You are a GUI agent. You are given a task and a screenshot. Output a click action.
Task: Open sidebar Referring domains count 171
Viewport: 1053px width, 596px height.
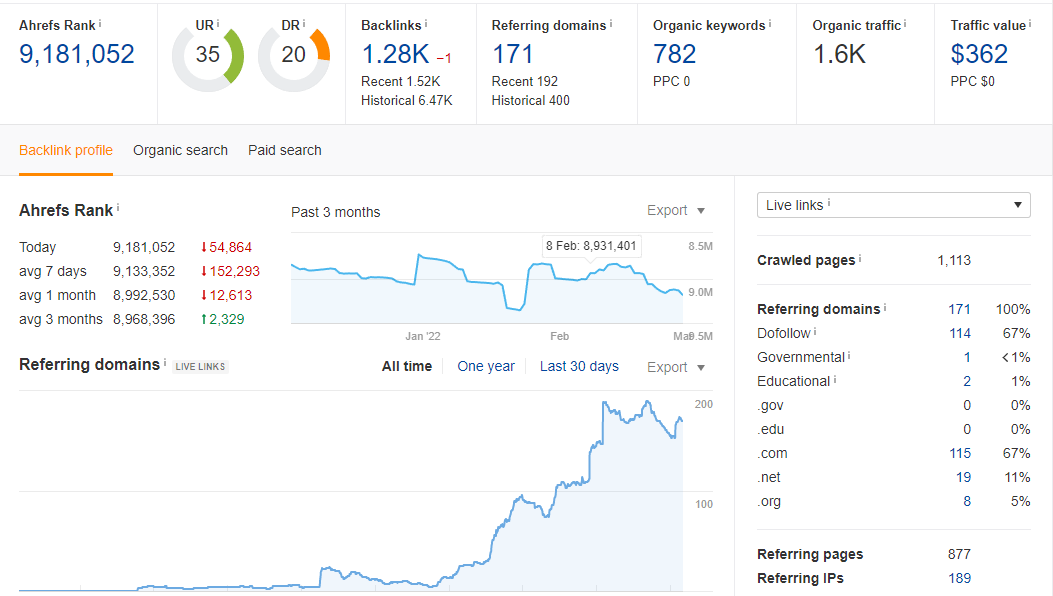(x=959, y=309)
